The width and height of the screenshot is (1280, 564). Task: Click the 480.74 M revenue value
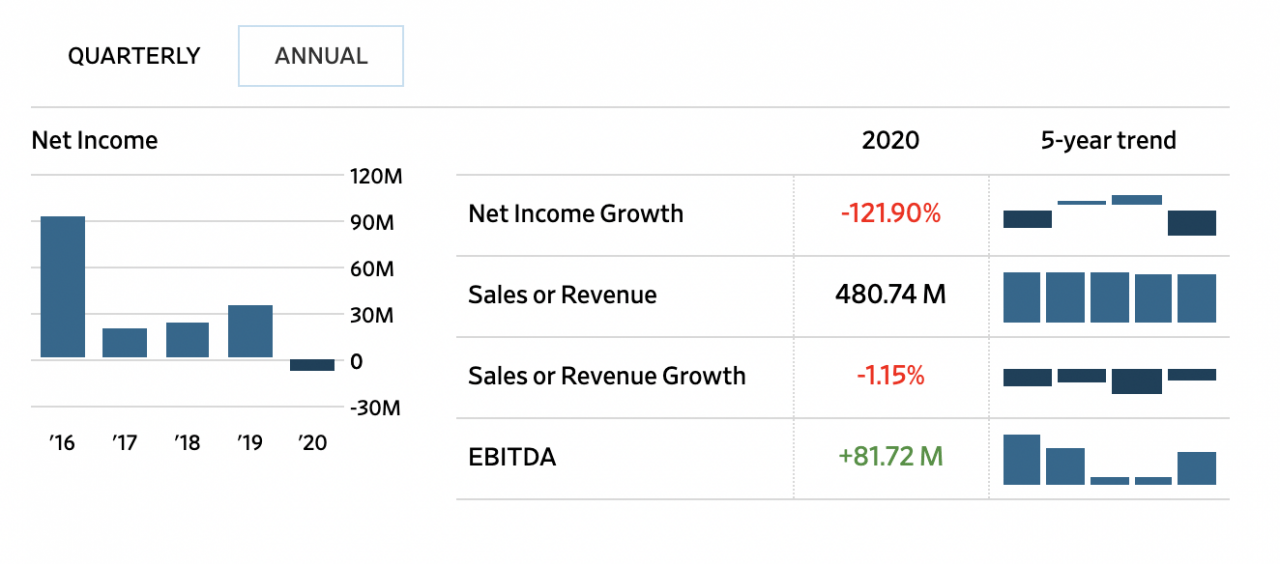coord(891,295)
